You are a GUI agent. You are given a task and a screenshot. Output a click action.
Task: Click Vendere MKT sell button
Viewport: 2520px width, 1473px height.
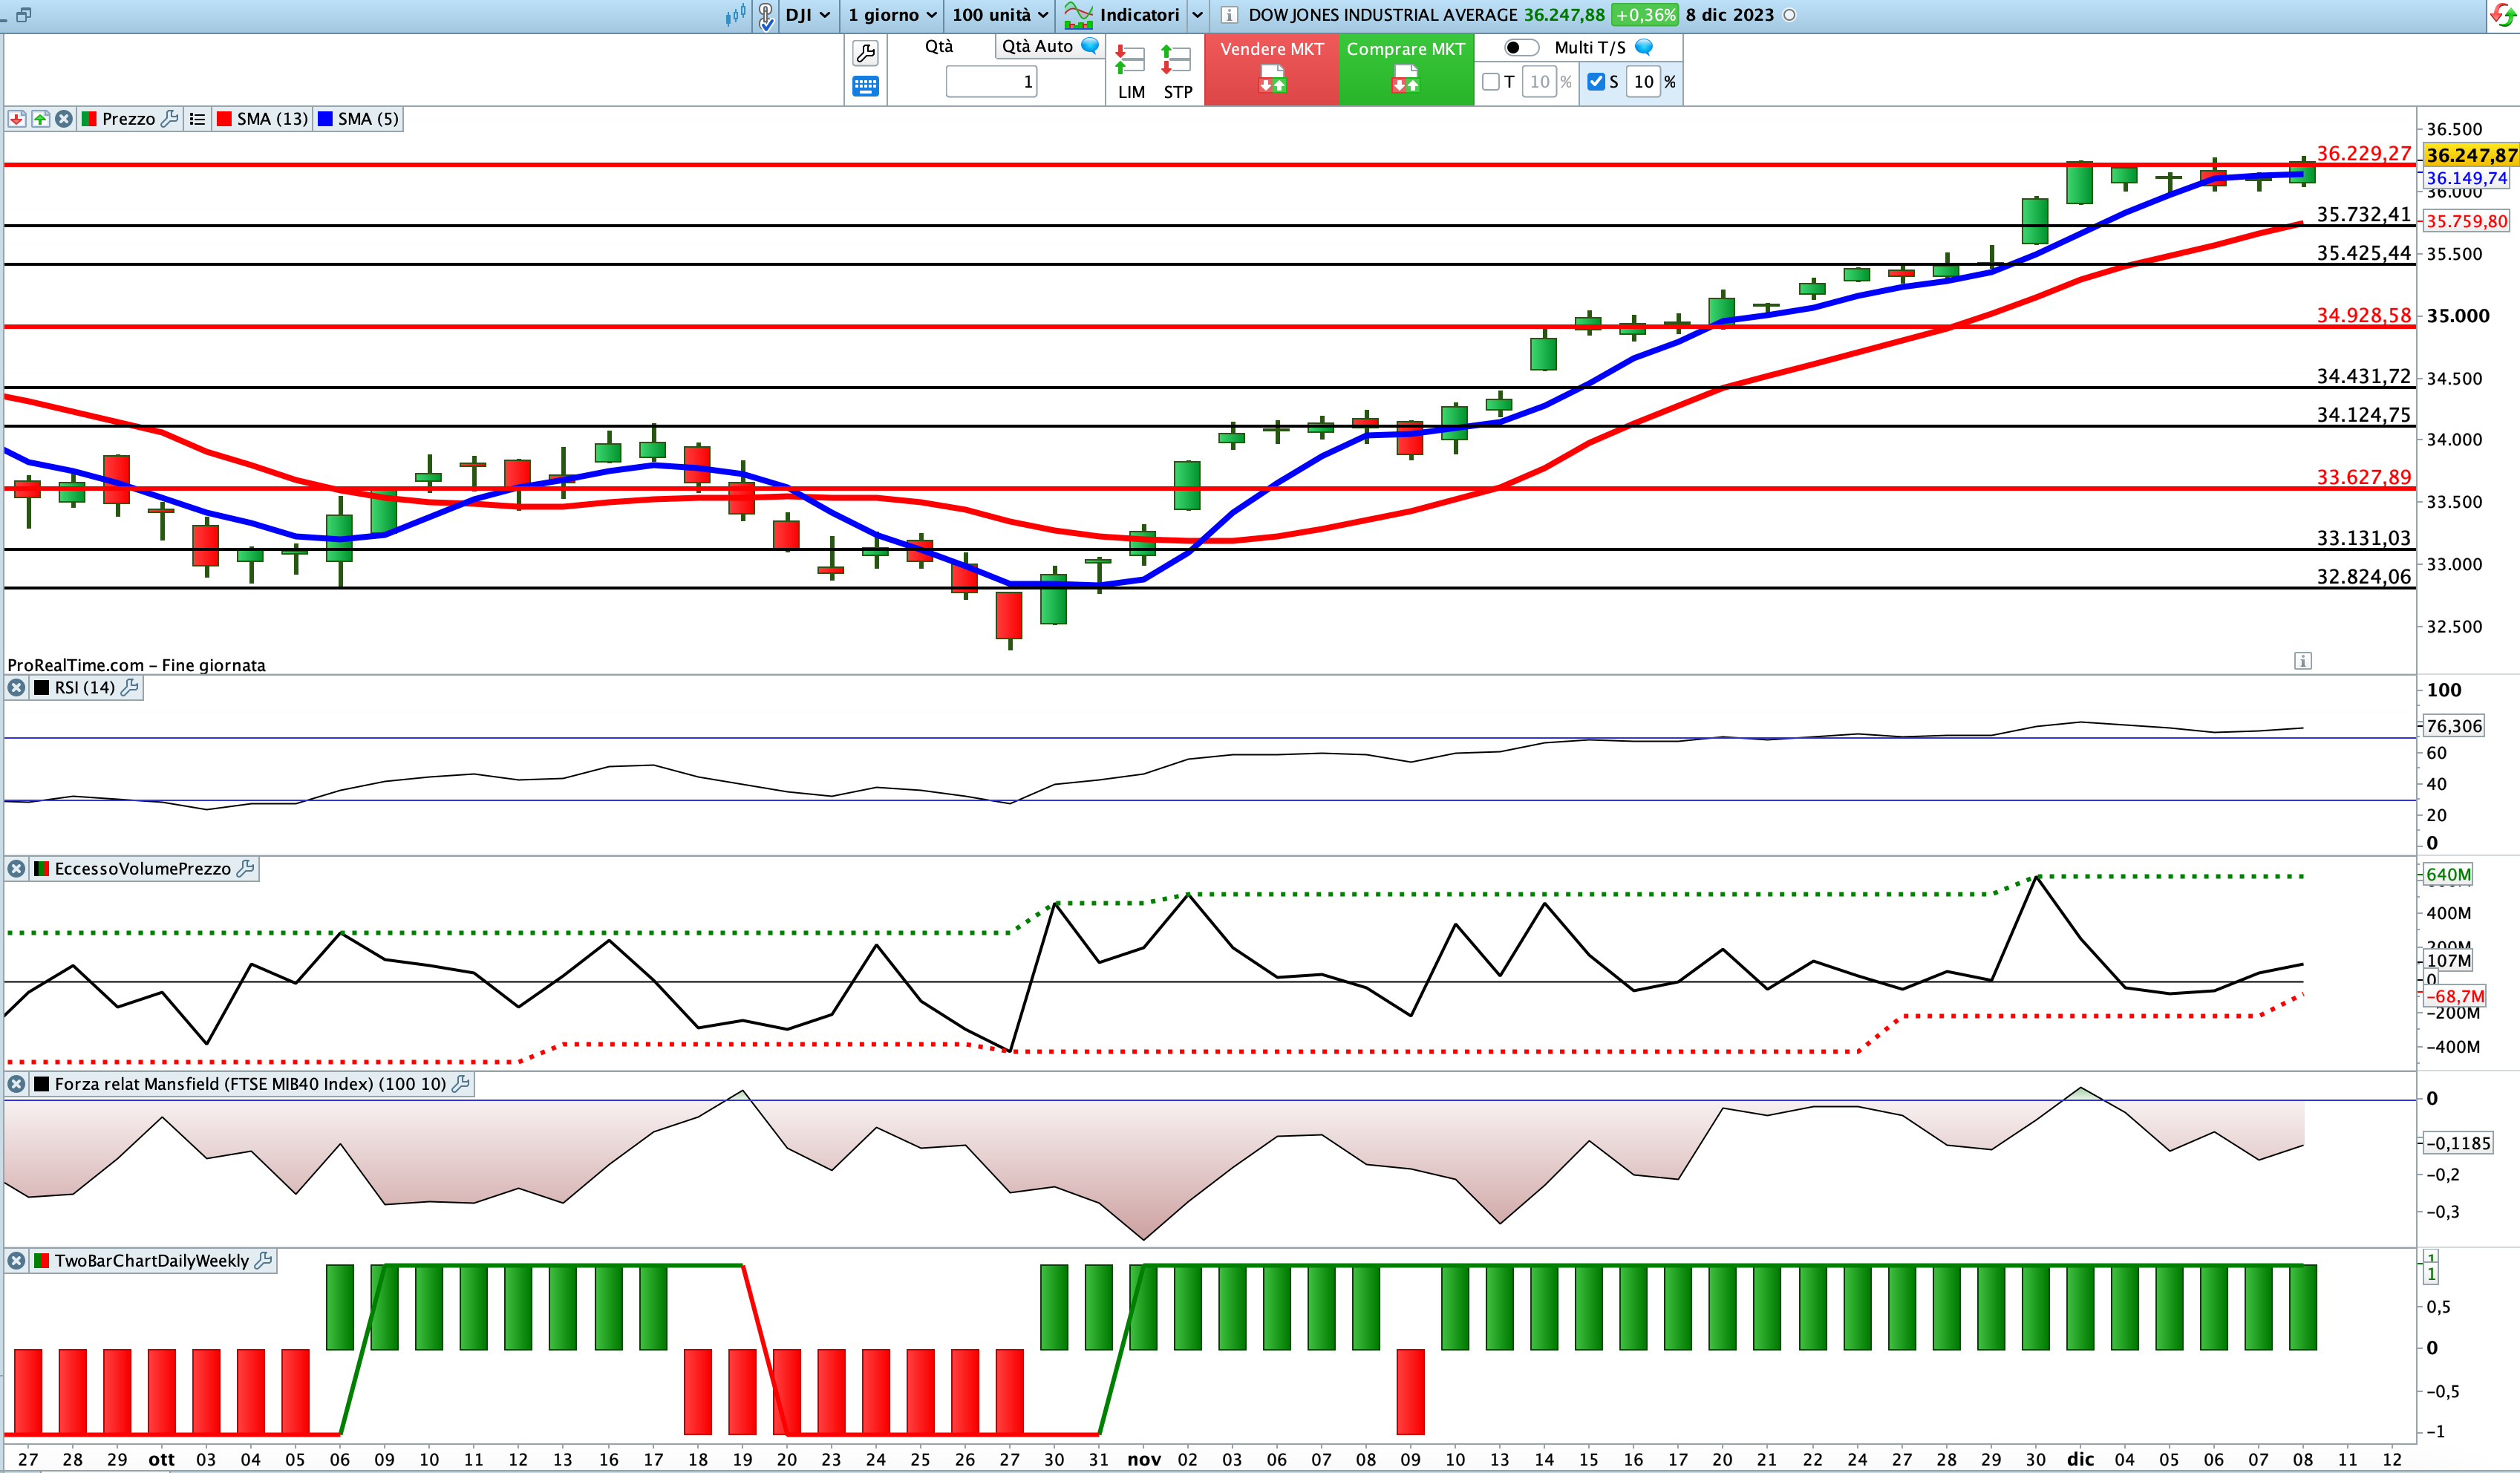click(1272, 69)
